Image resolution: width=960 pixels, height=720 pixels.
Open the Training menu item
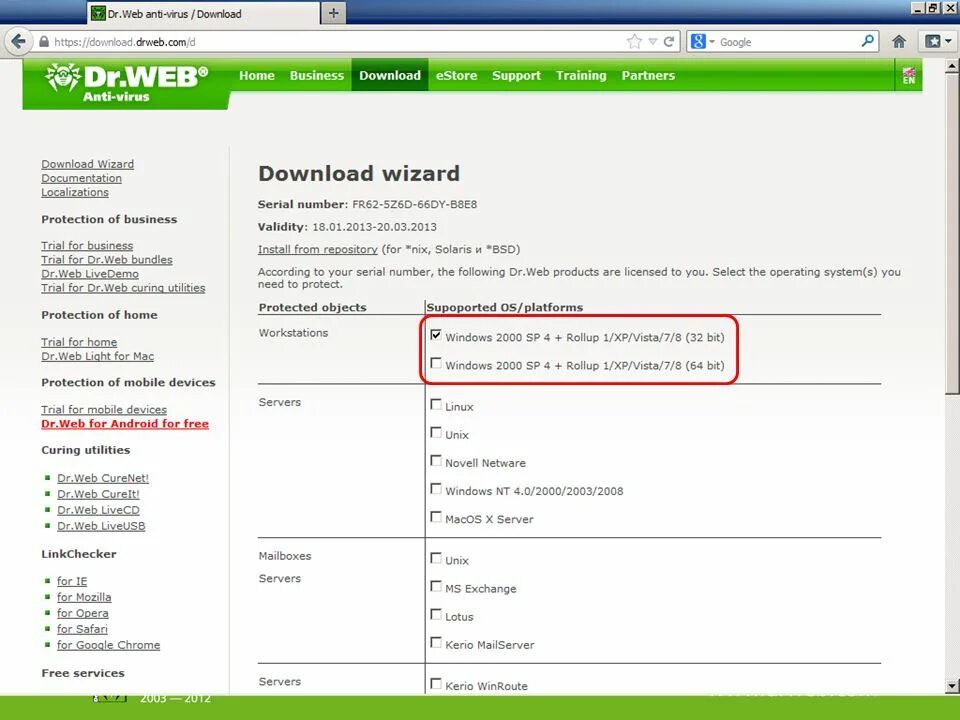581,75
